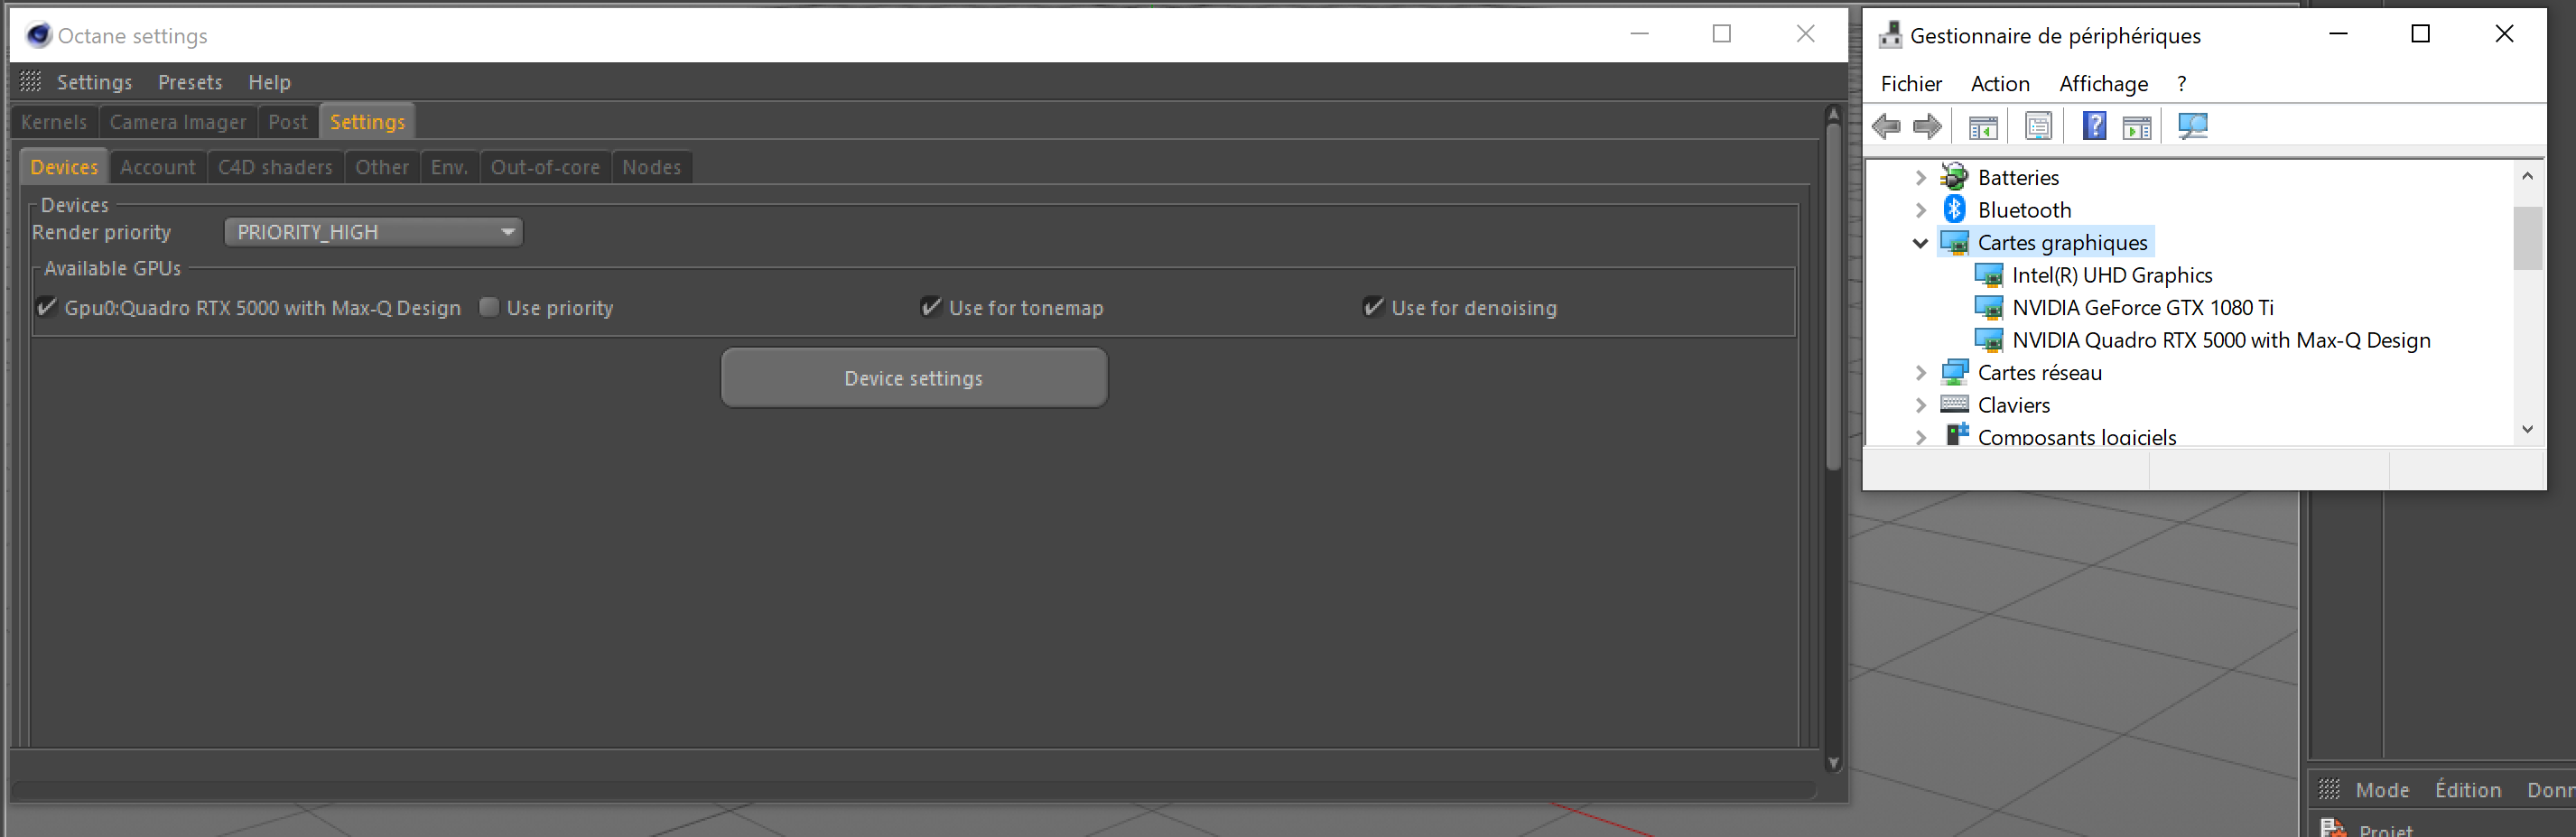Switch to the Account sub-tab
The height and width of the screenshot is (837, 2576).
[x=158, y=167]
